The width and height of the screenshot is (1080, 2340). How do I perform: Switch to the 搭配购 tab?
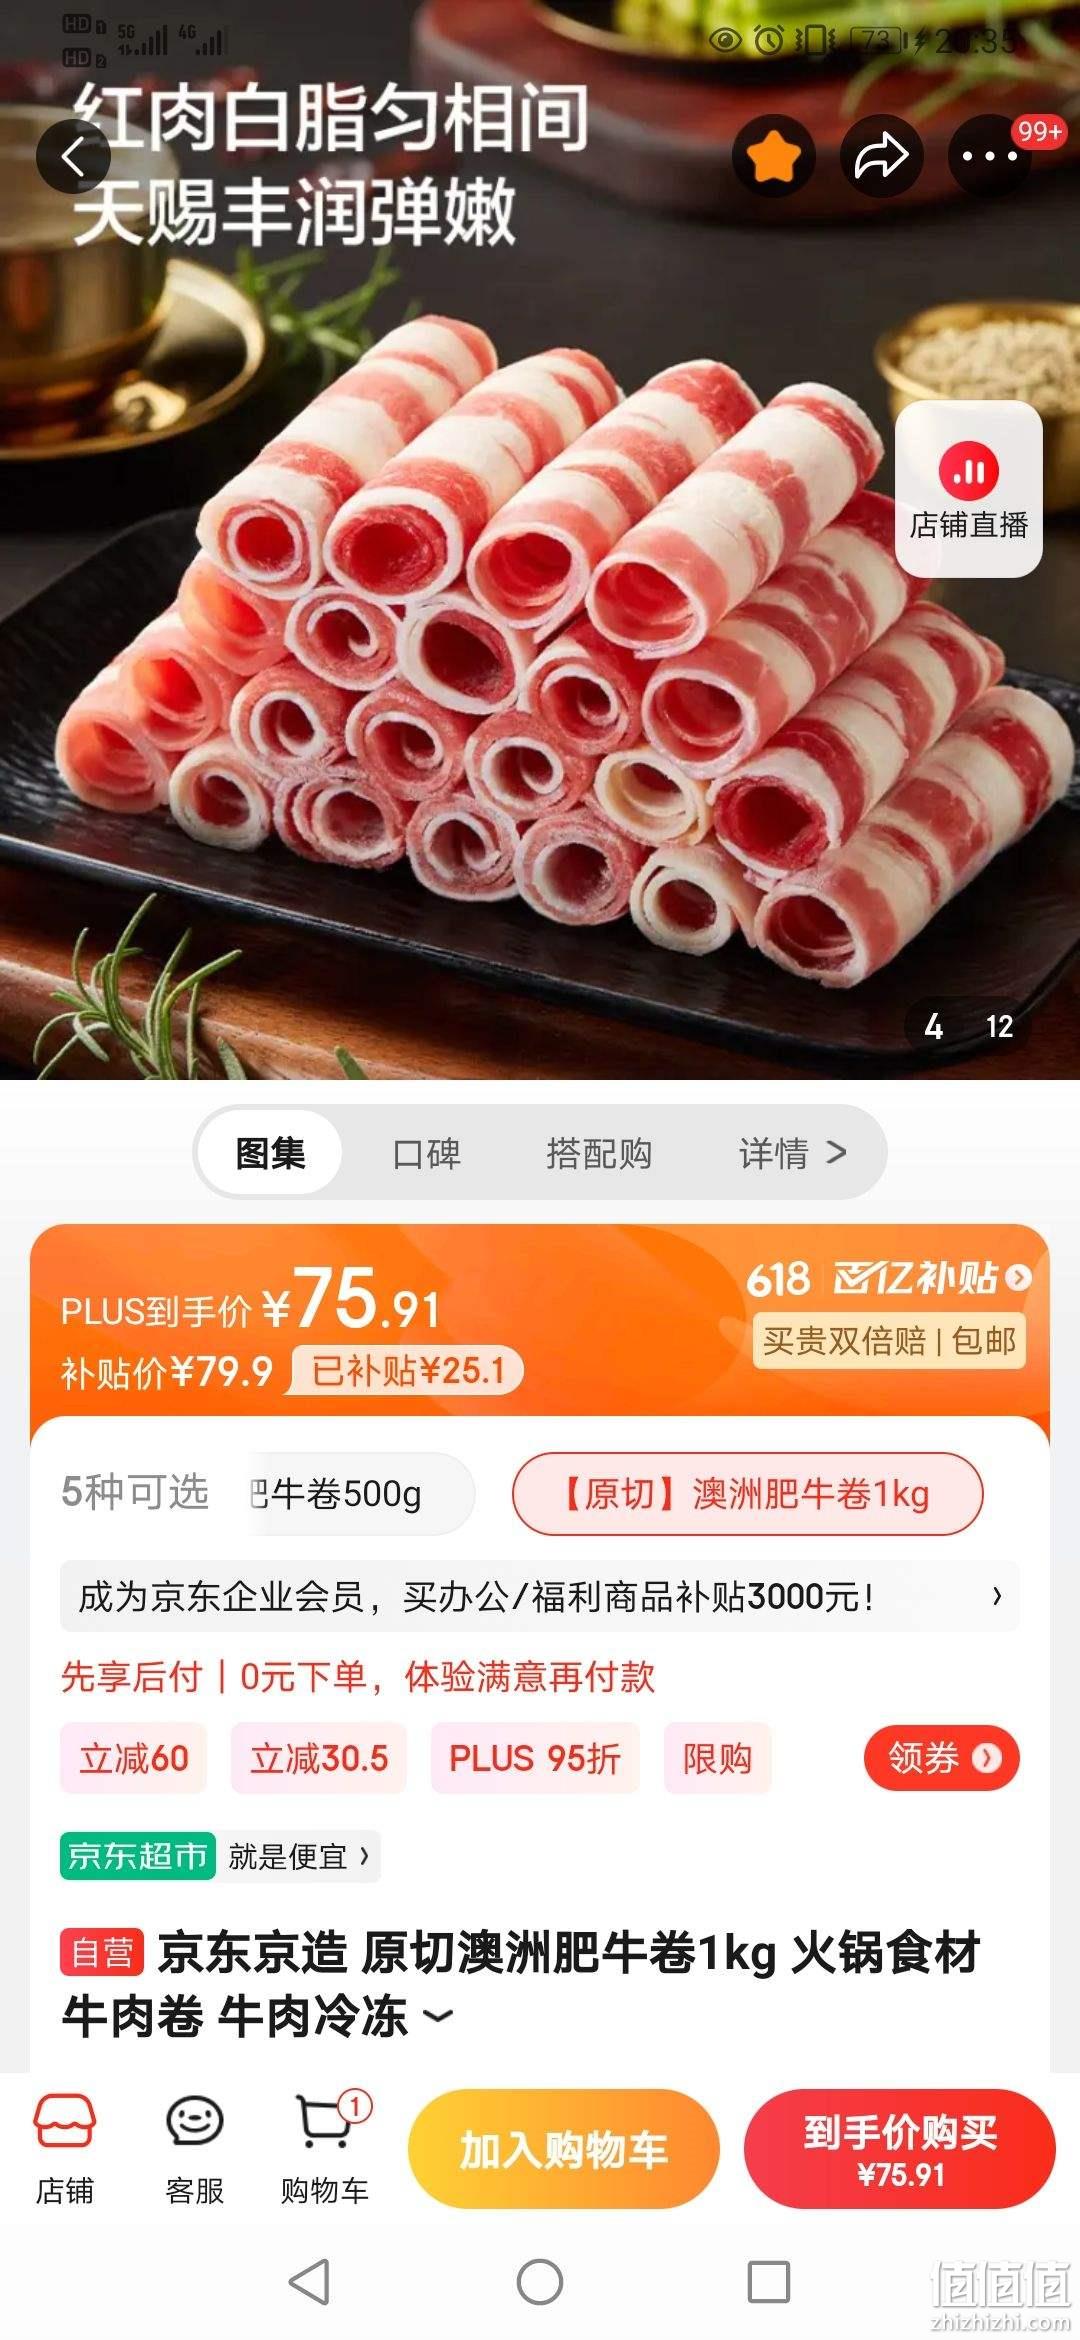[599, 1153]
